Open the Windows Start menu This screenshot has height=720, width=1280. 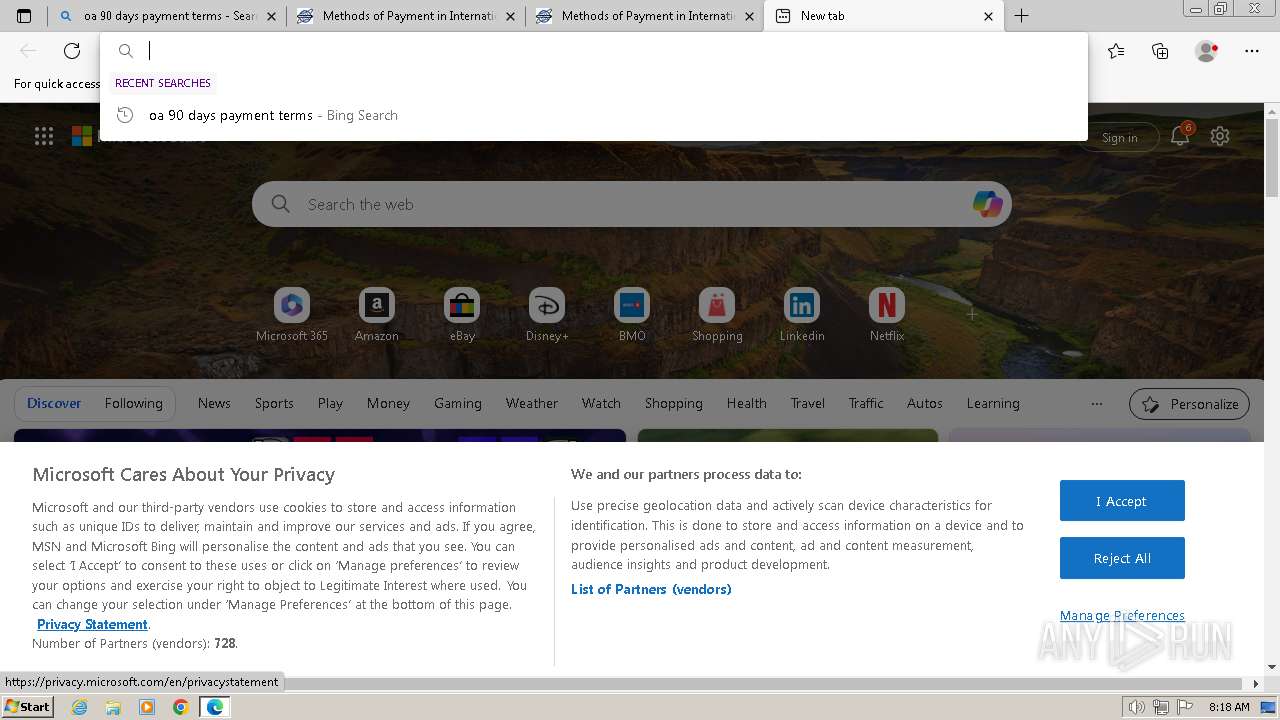27,707
